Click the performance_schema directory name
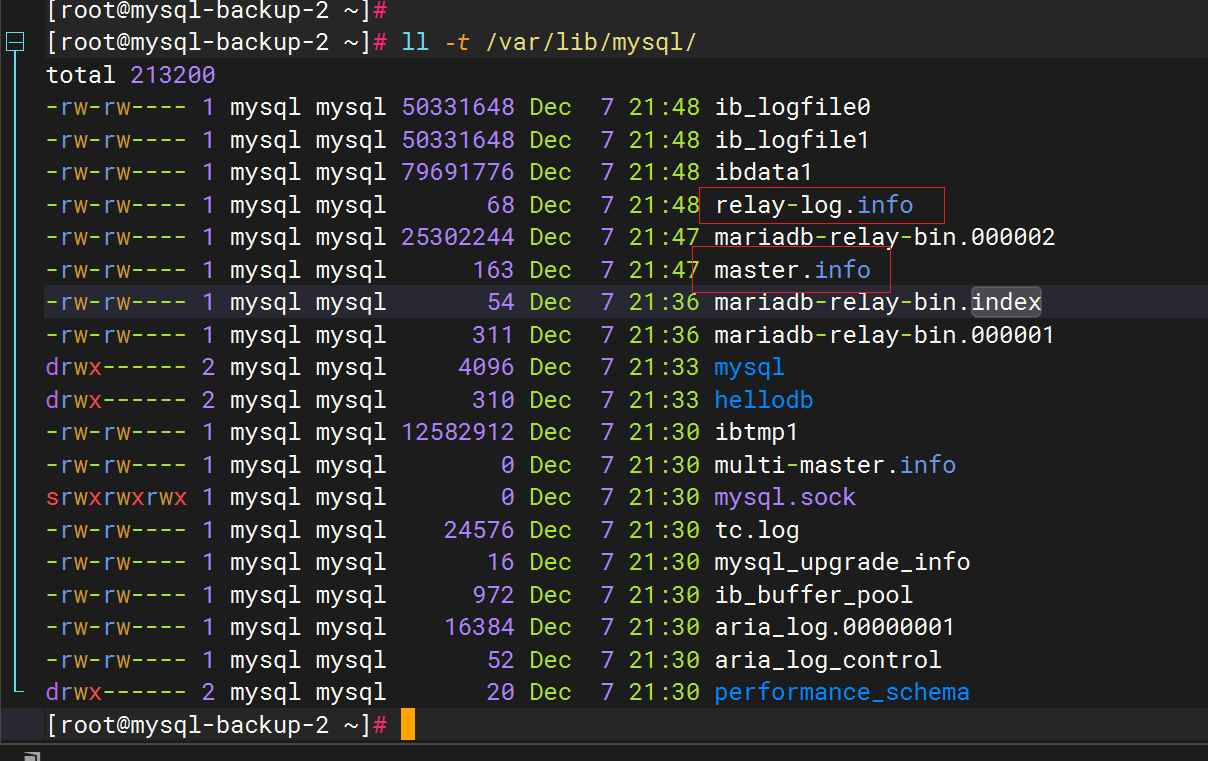The width and height of the screenshot is (1208, 761). [842, 692]
